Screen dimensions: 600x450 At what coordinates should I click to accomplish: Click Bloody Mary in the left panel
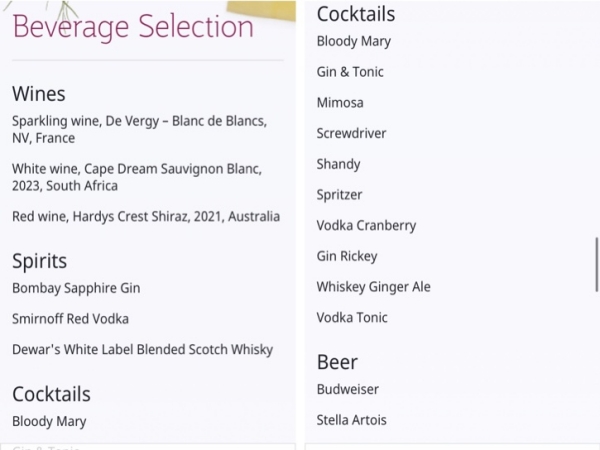(x=49, y=421)
